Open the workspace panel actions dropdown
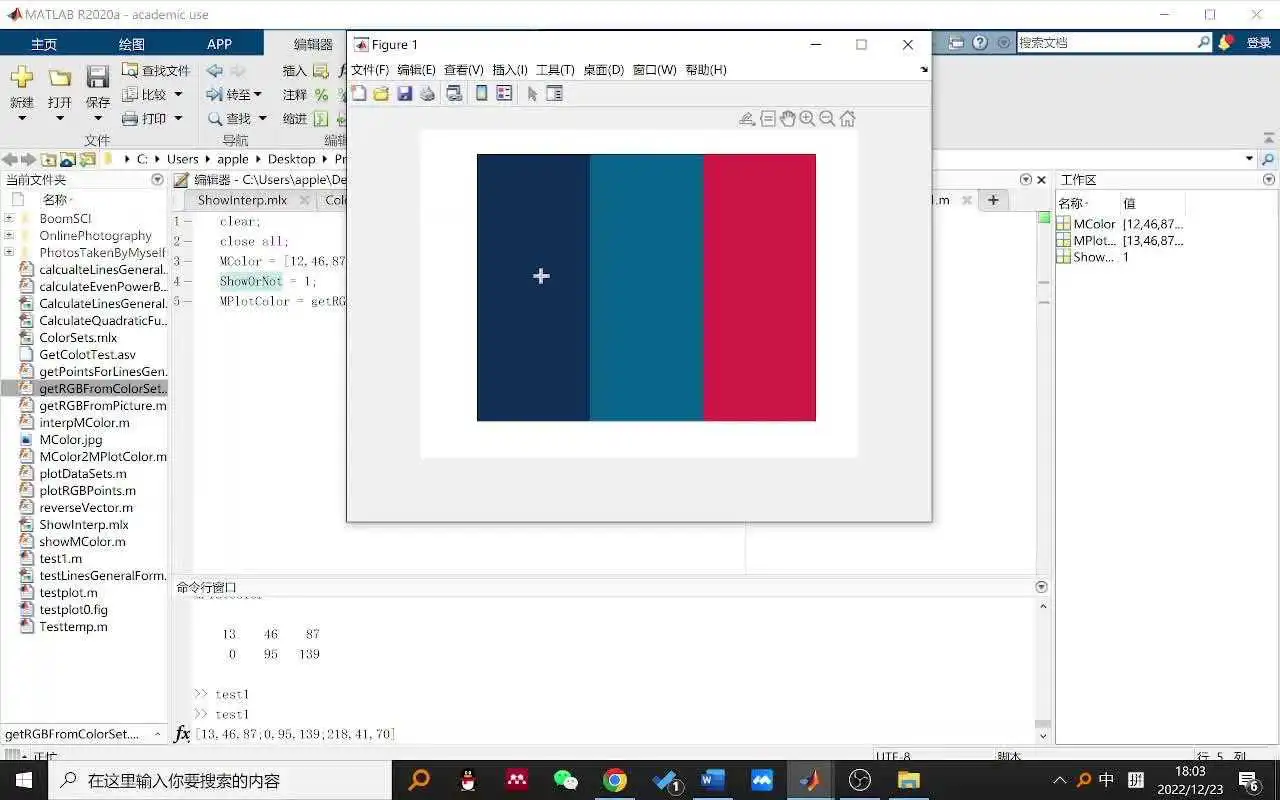This screenshot has width=1280, height=800. pyautogui.click(x=1269, y=180)
